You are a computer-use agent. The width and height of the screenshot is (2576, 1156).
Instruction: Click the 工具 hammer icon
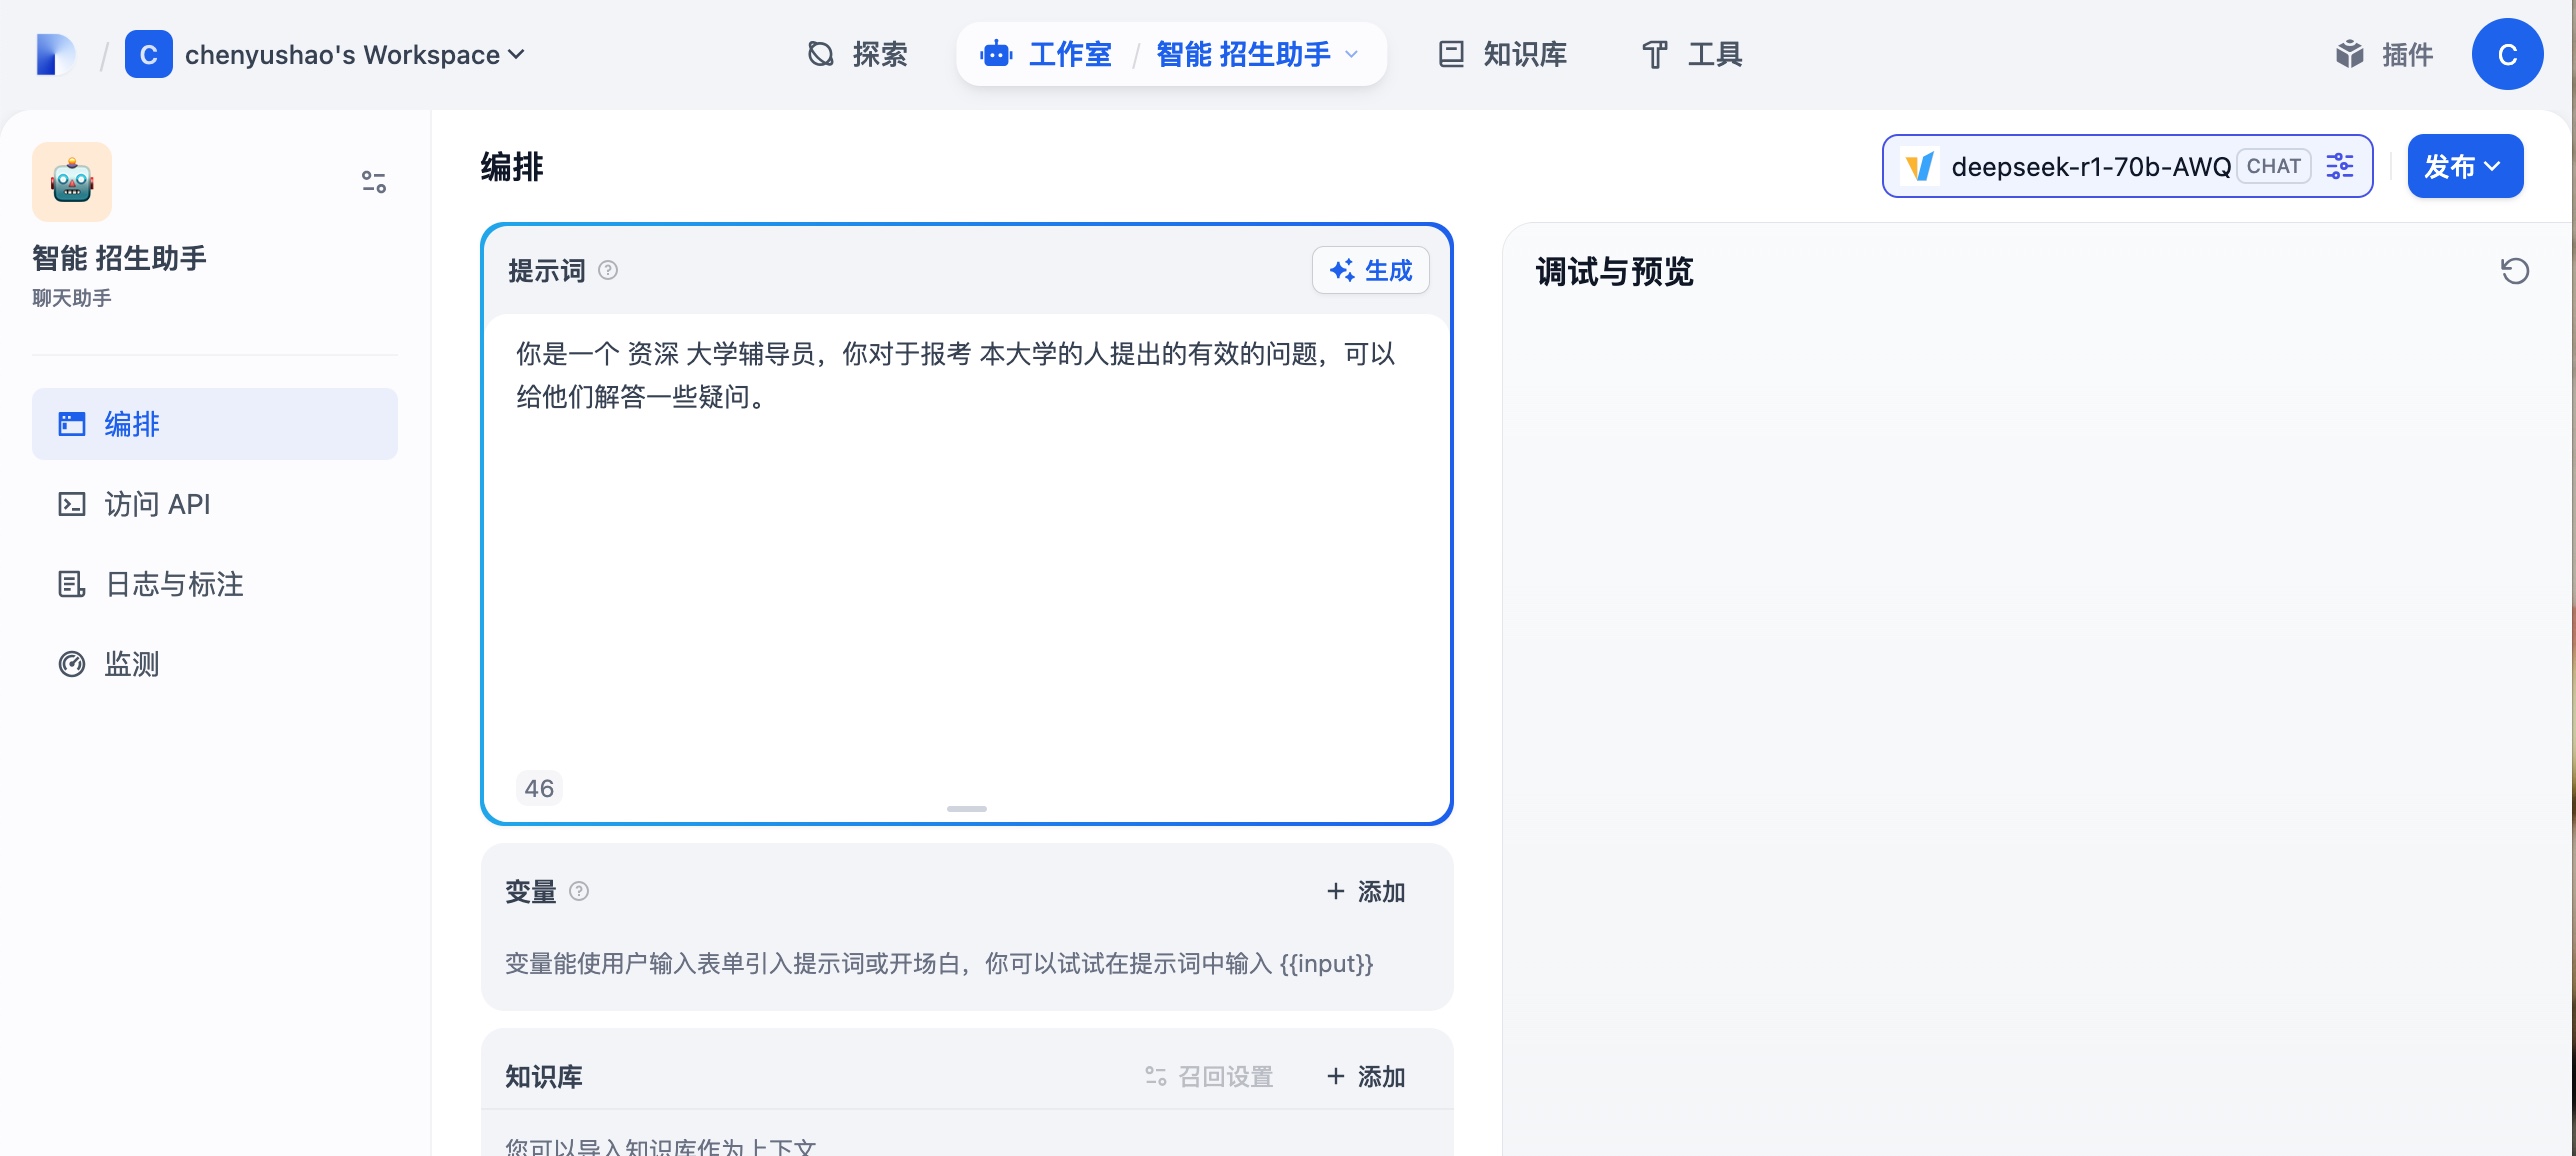pyautogui.click(x=1655, y=54)
